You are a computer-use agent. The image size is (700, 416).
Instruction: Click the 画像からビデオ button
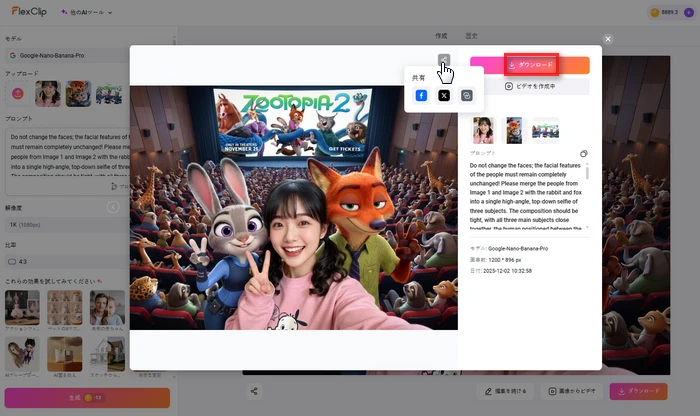572,391
